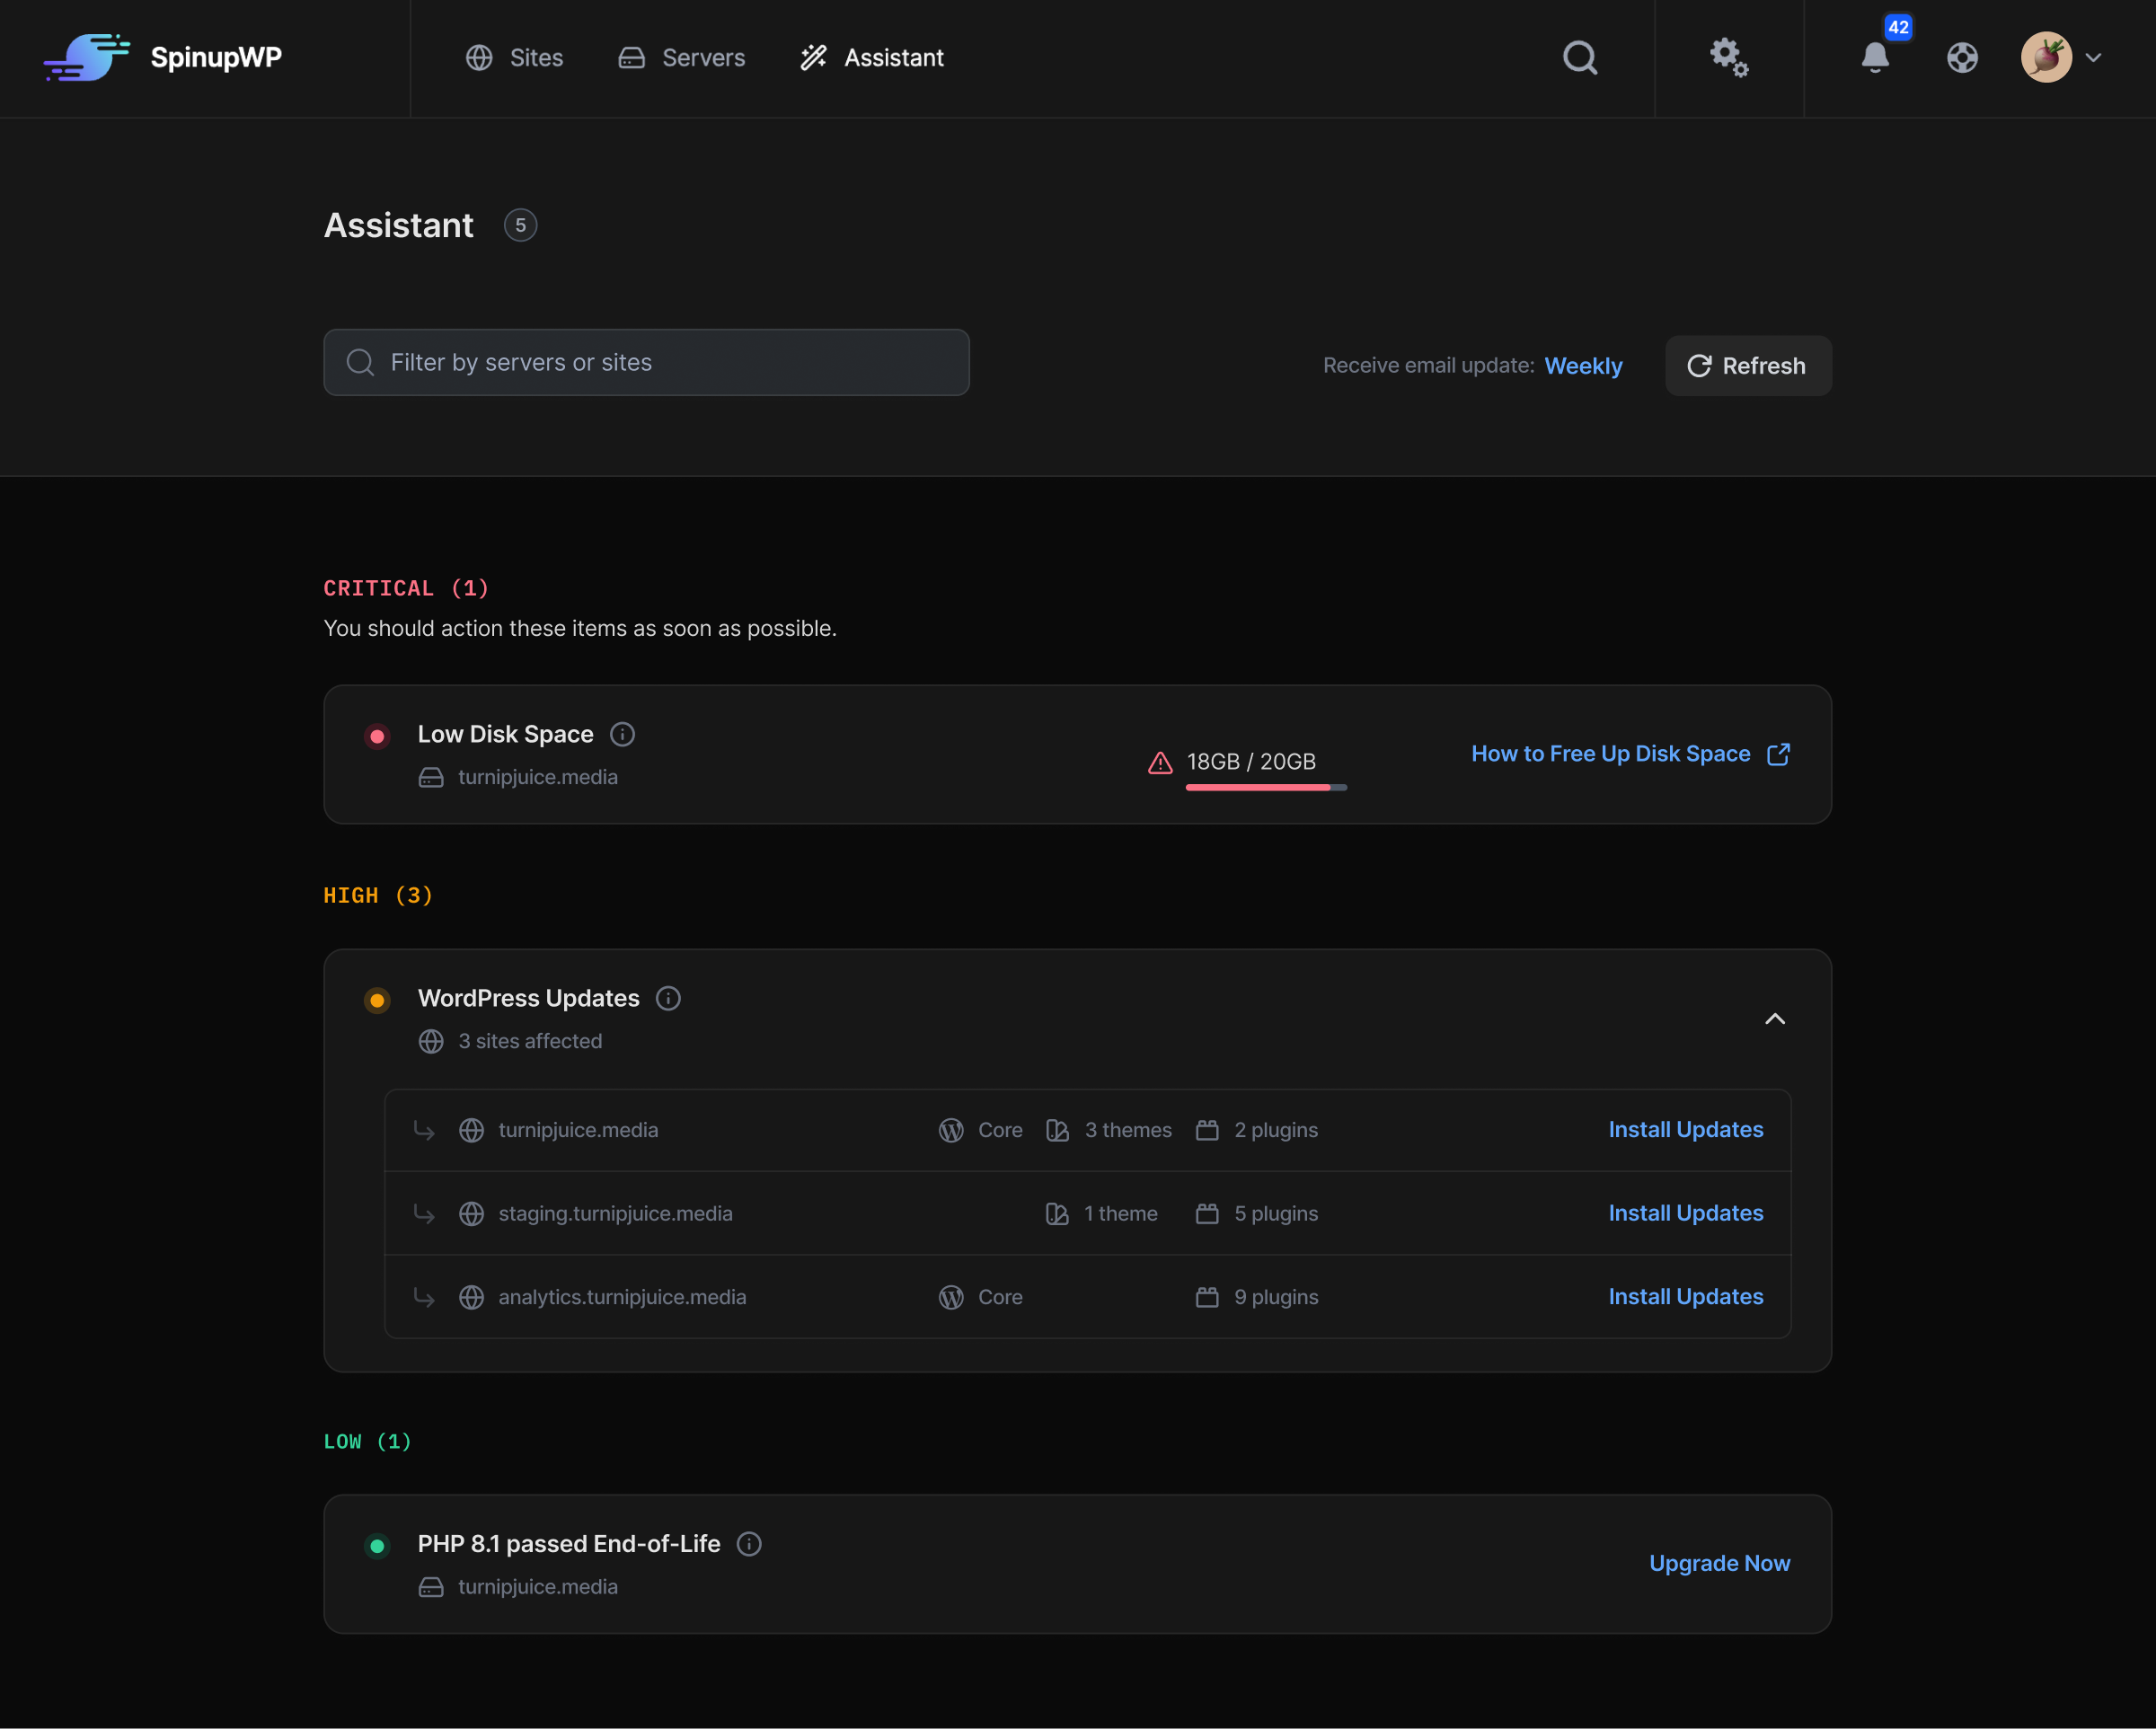Click the LOW (1) heading
The image size is (2156, 1729).
coord(367,1441)
